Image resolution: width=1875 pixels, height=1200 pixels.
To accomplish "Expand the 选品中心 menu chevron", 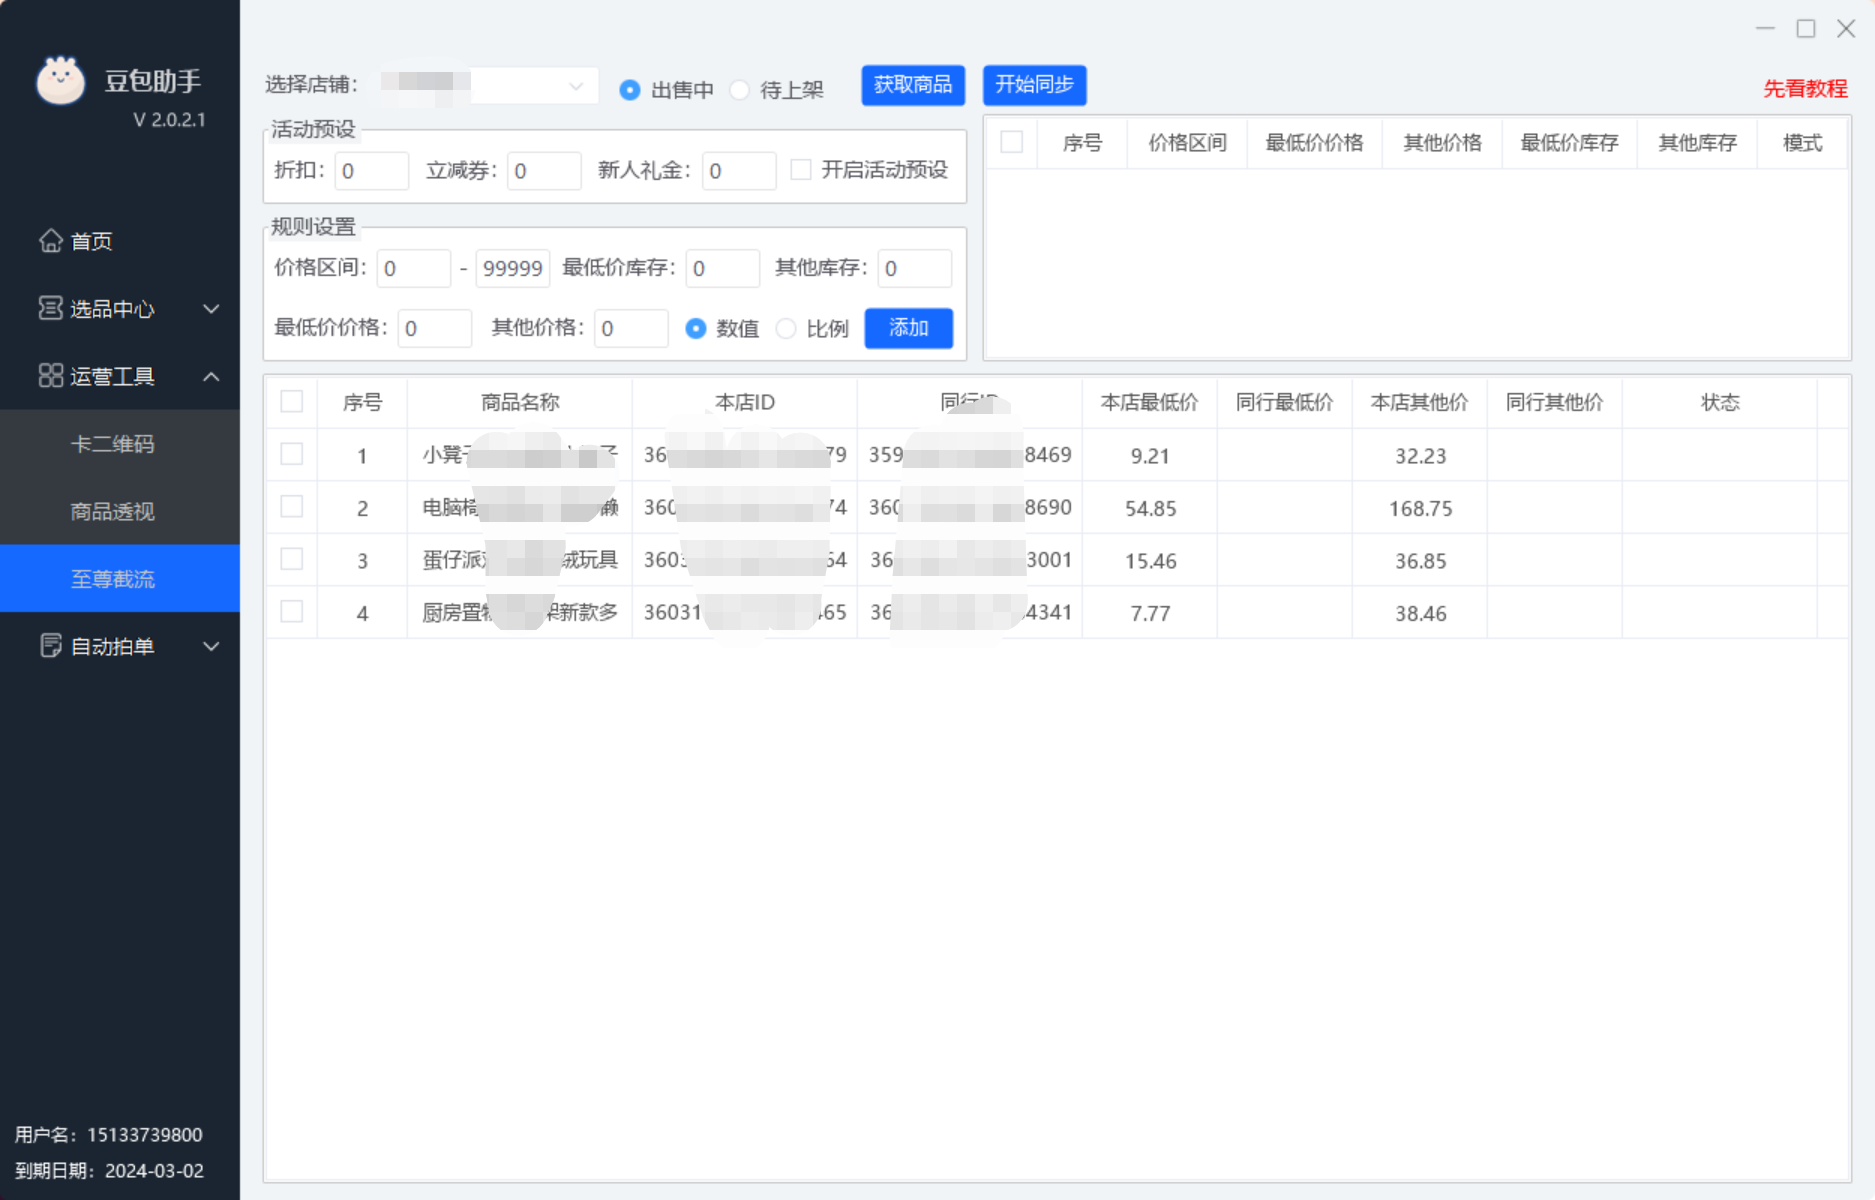I will (x=211, y=309).
